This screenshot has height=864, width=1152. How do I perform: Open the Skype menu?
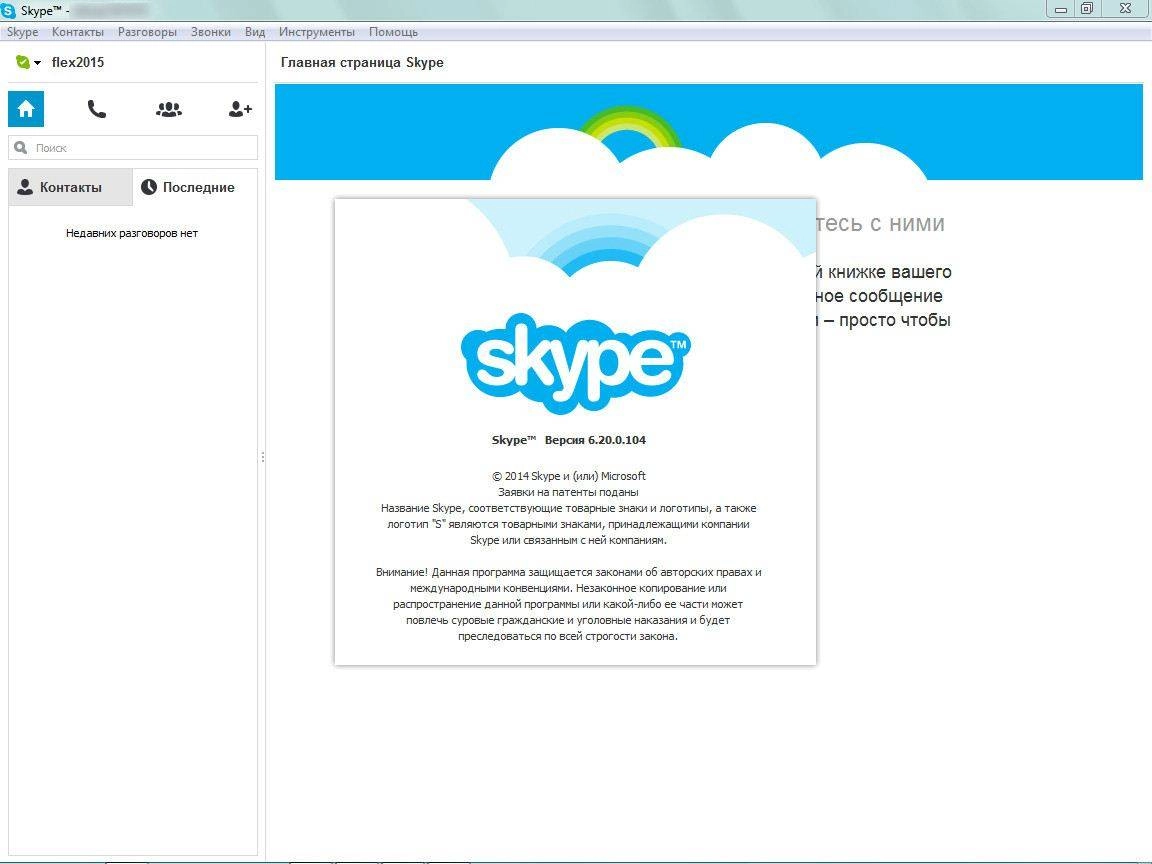pos(23,32)
